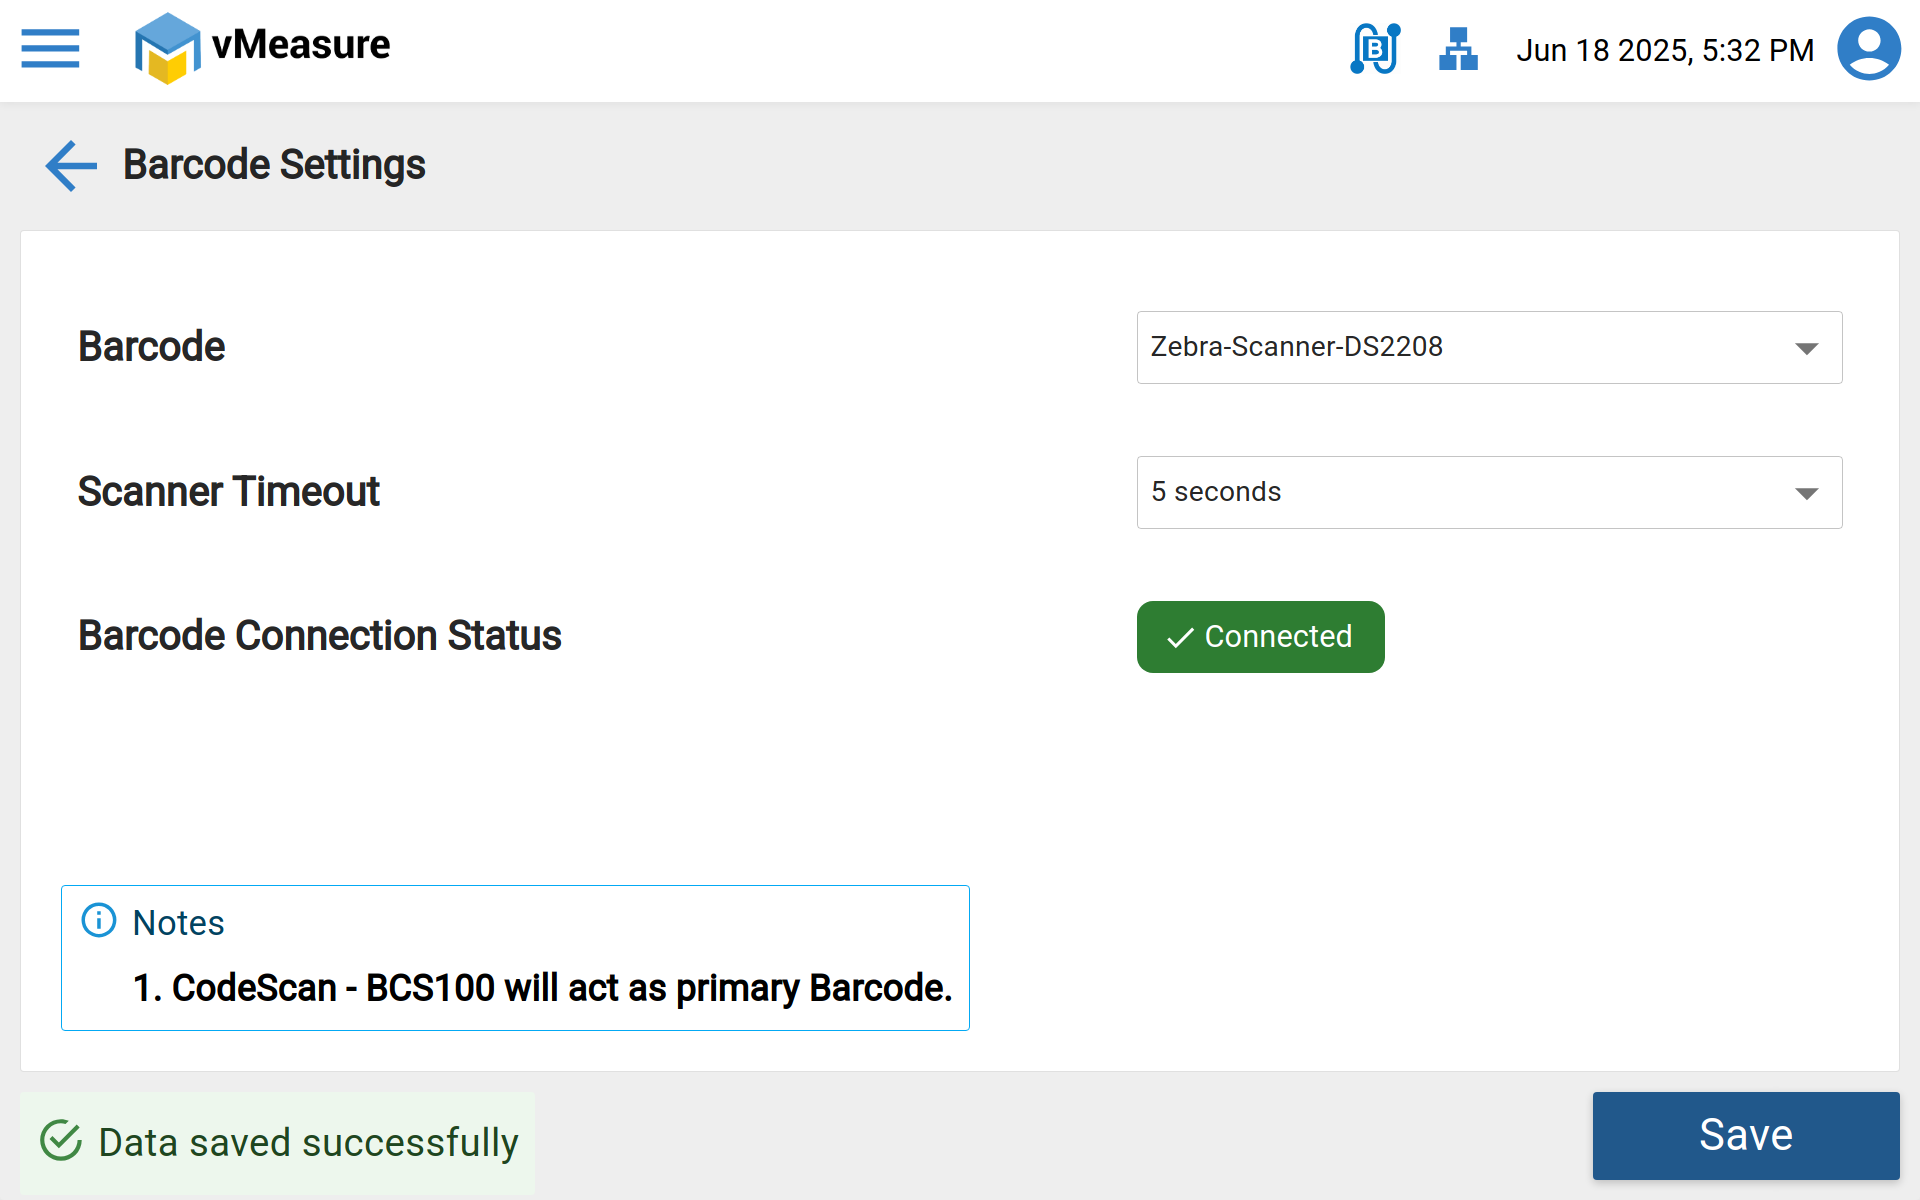The height and width of the screenshot is (1200, 1920).
Task: Click the vMeasure cube logo
Action: pos(166,48)
